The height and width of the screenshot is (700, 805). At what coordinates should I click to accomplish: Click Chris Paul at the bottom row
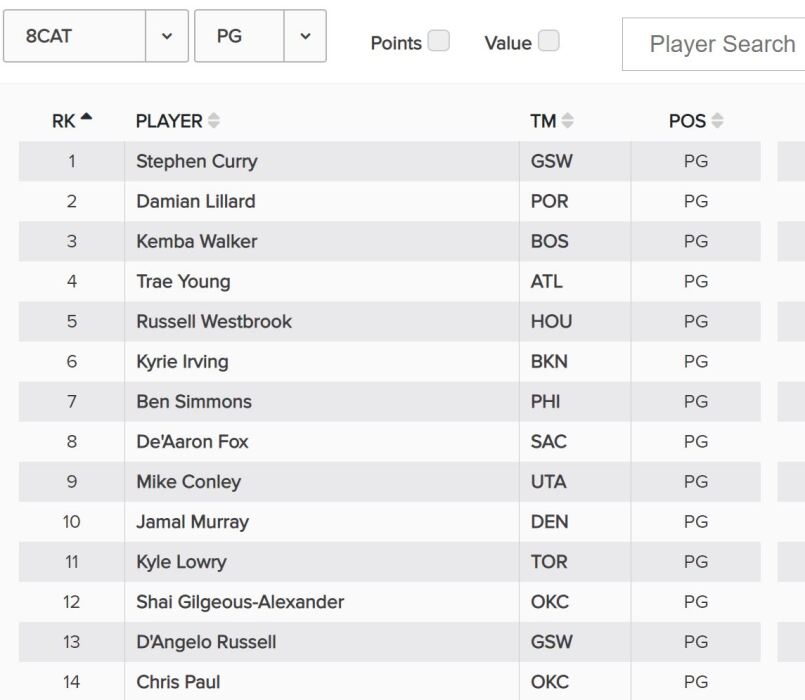coord(177,681)
